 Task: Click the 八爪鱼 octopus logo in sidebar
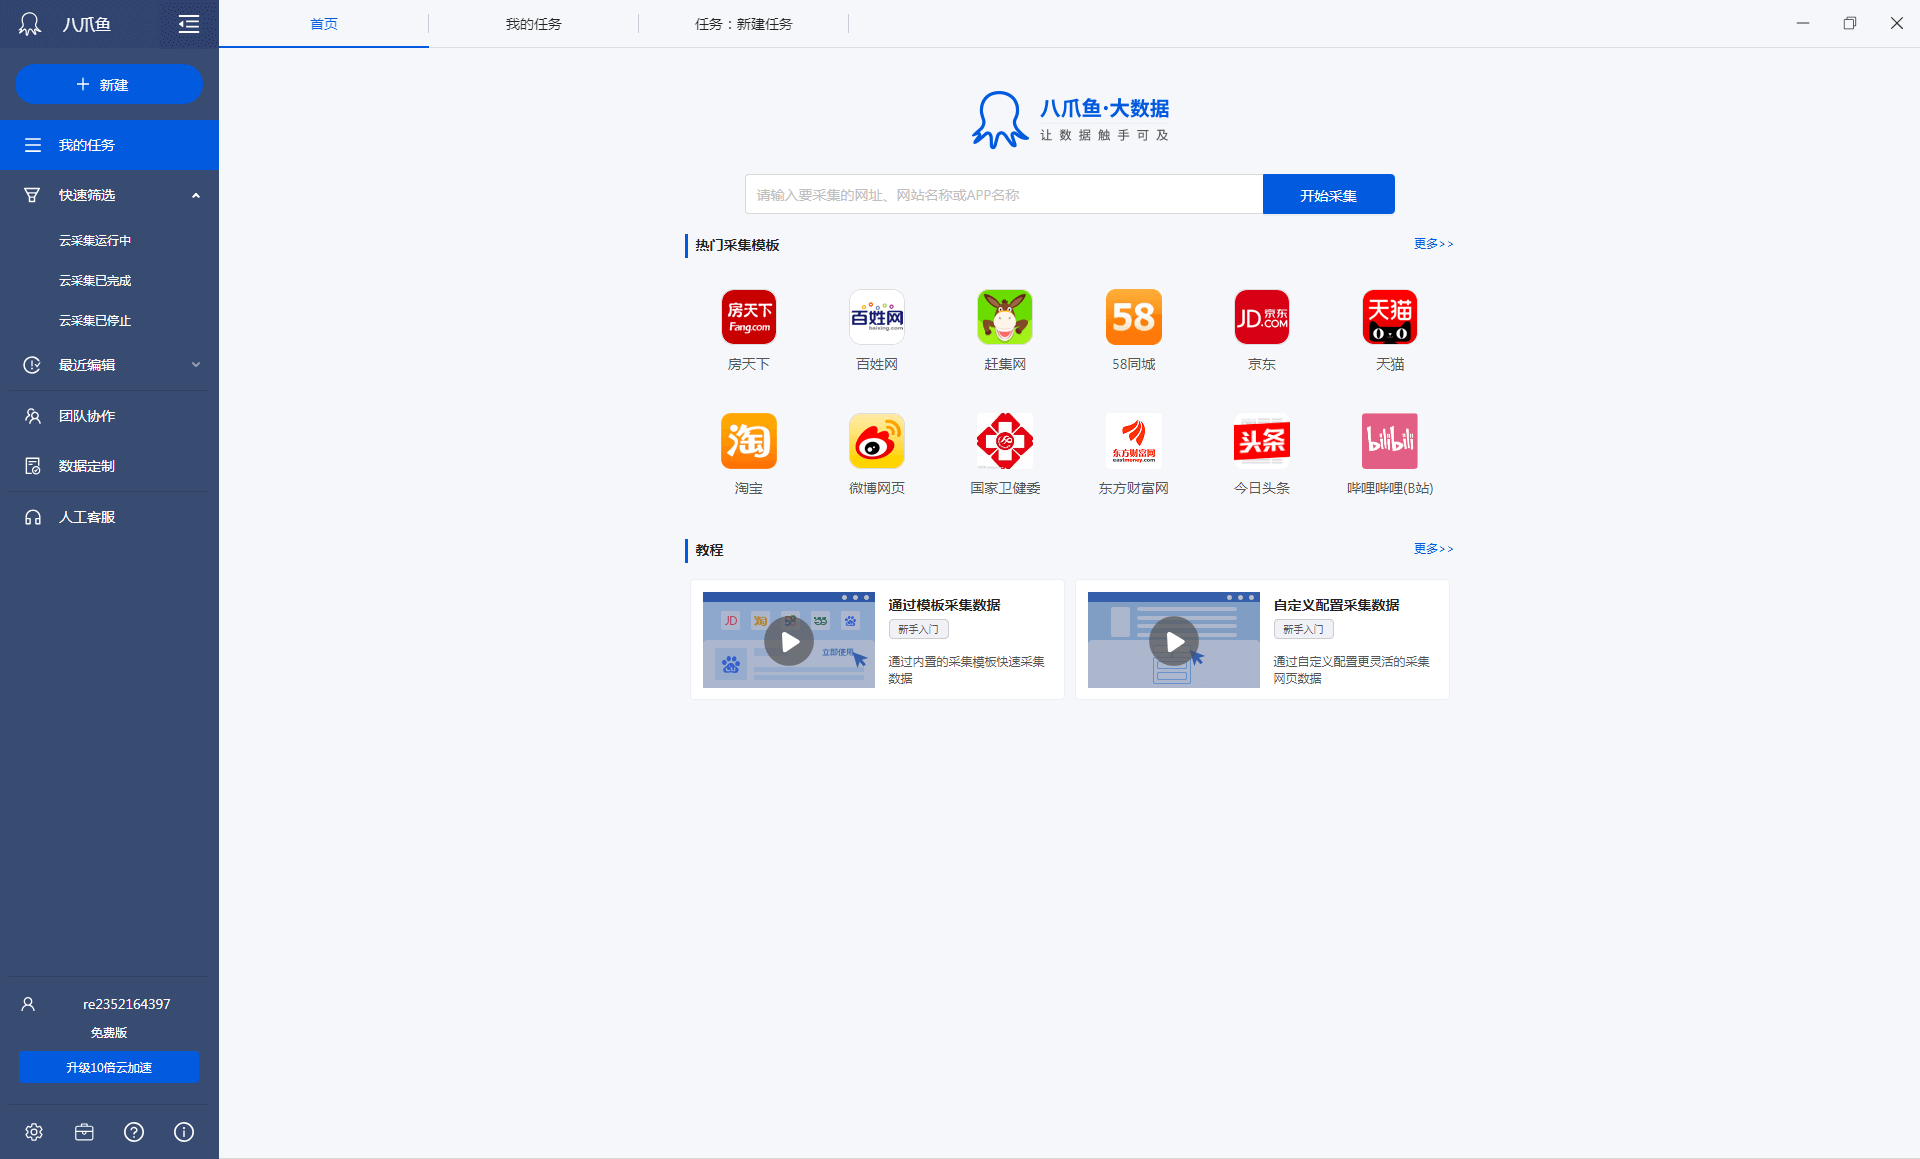pyautogui.click(x=30, y=24)
